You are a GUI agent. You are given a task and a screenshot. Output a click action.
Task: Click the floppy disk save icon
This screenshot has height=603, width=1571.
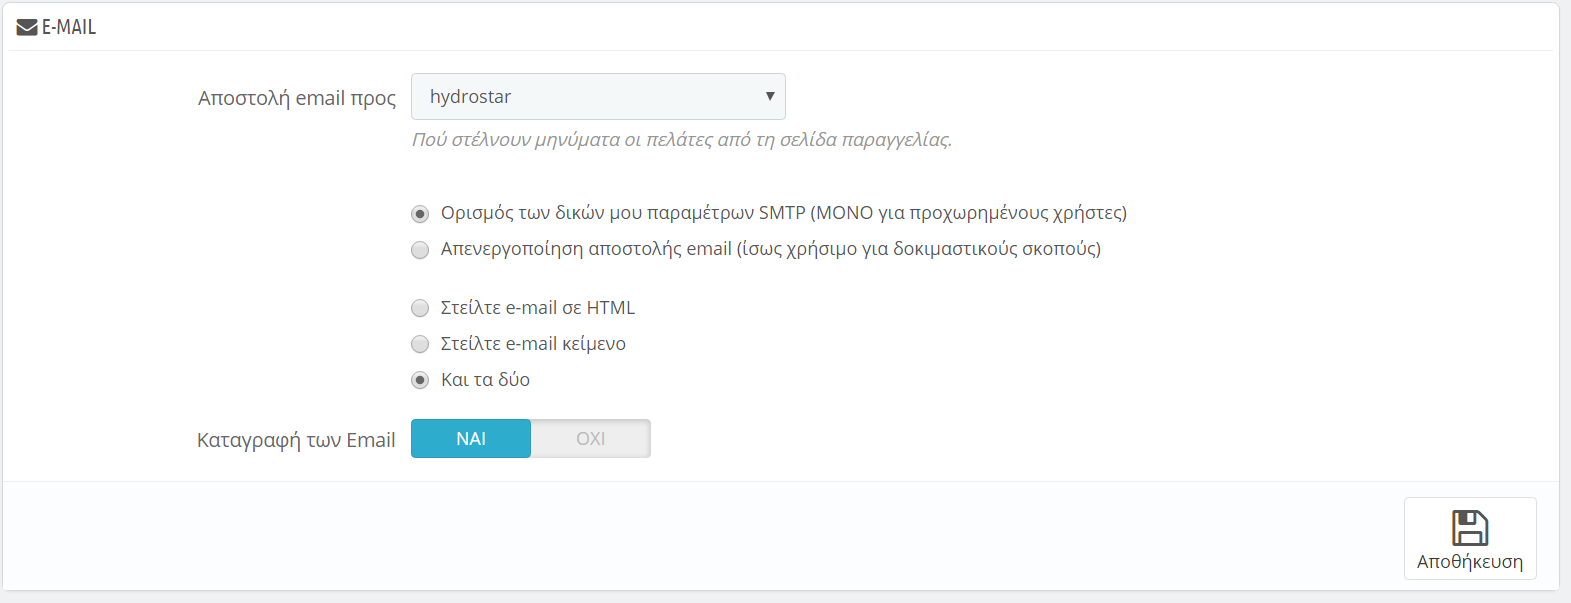[1469, 527]
